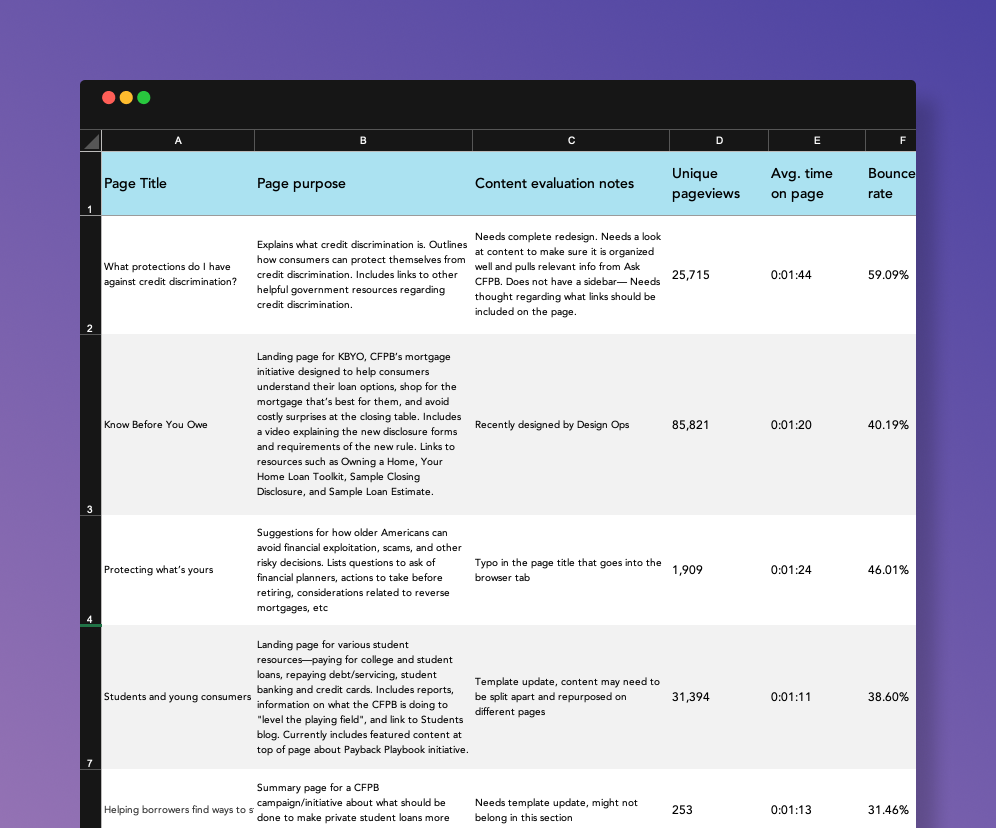Click the 'Page Title' header cell

click(178, 184)
